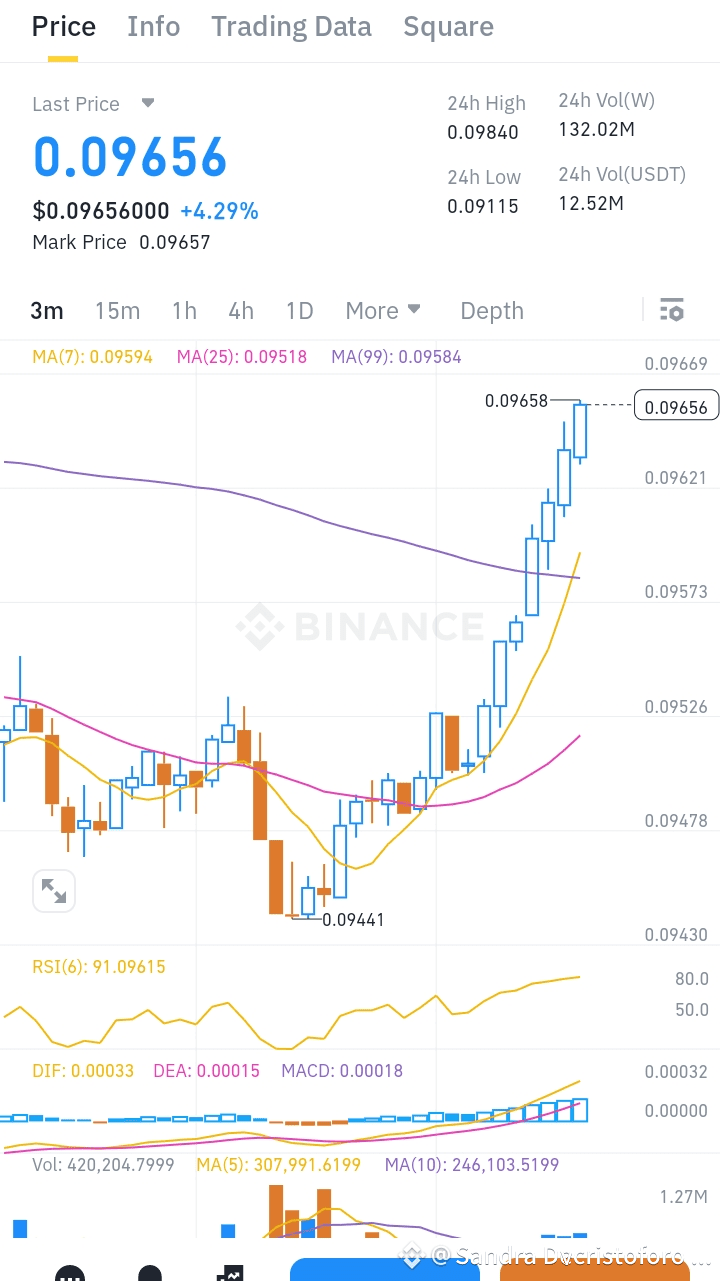
Task: Select the Depth view
Action: tap(491, 310)
